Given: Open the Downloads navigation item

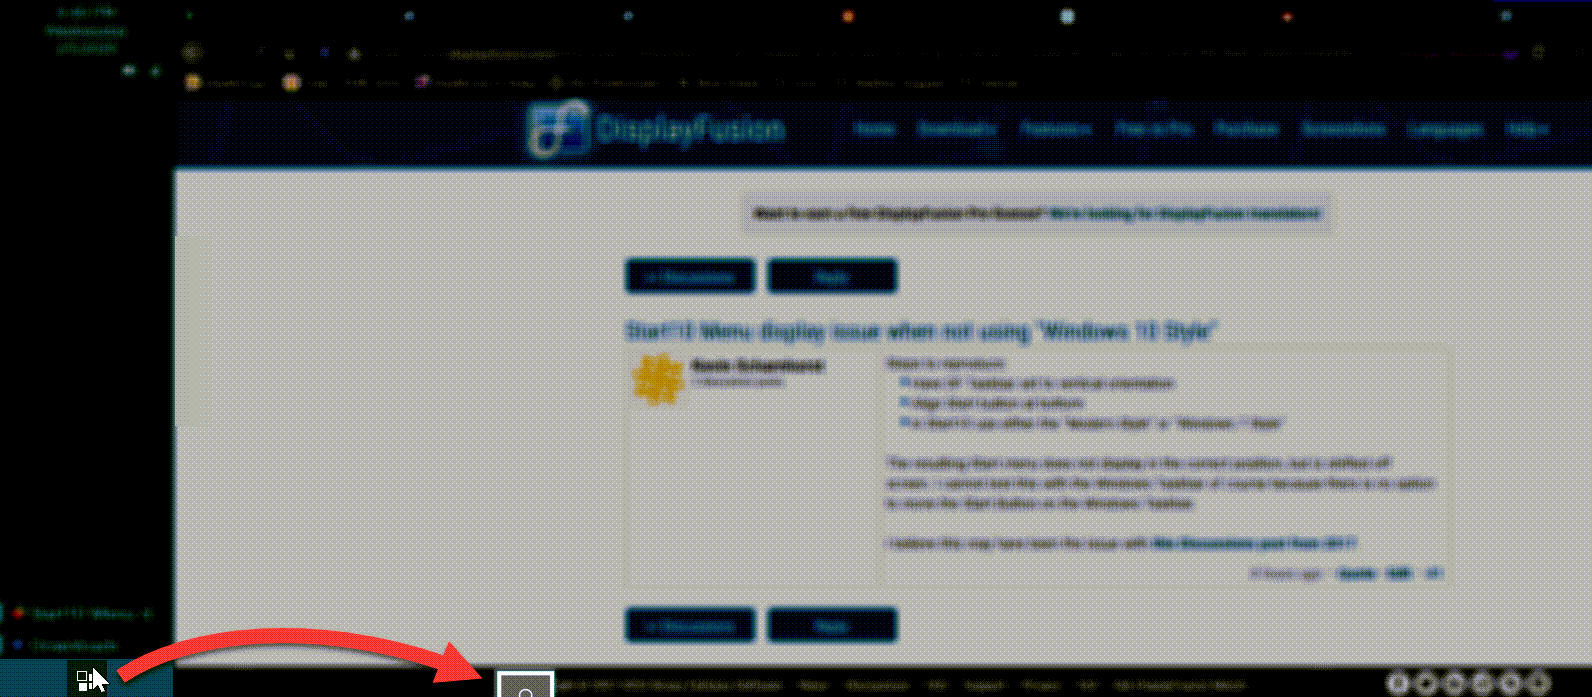Looking at the screenshot, I should point(957,129).
